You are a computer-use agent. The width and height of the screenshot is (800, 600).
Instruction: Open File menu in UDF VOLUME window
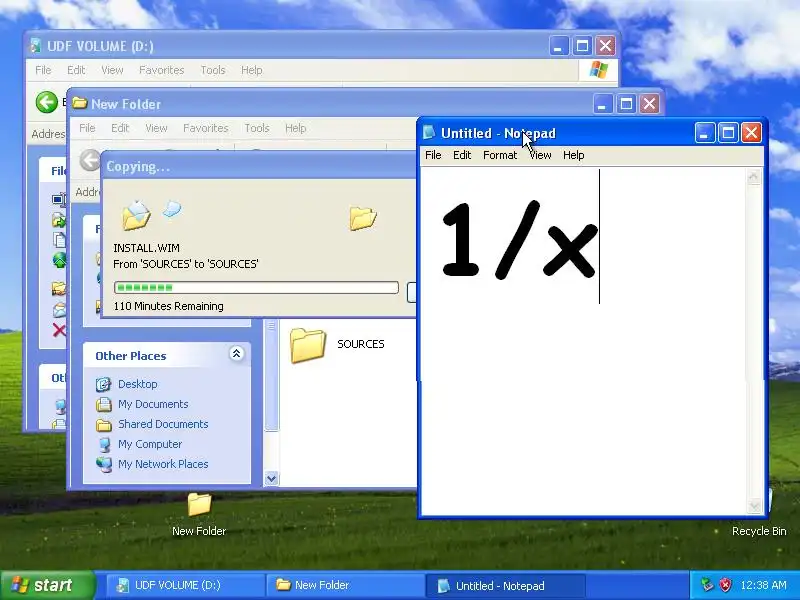(x=43, y=70)
